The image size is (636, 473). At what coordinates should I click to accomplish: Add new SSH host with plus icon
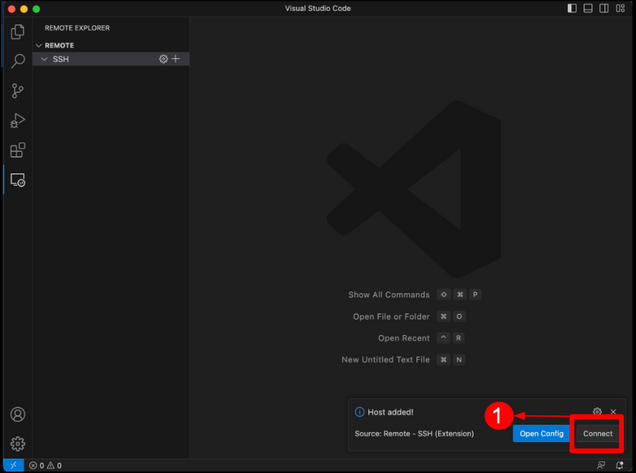click(x=176, y=59)
